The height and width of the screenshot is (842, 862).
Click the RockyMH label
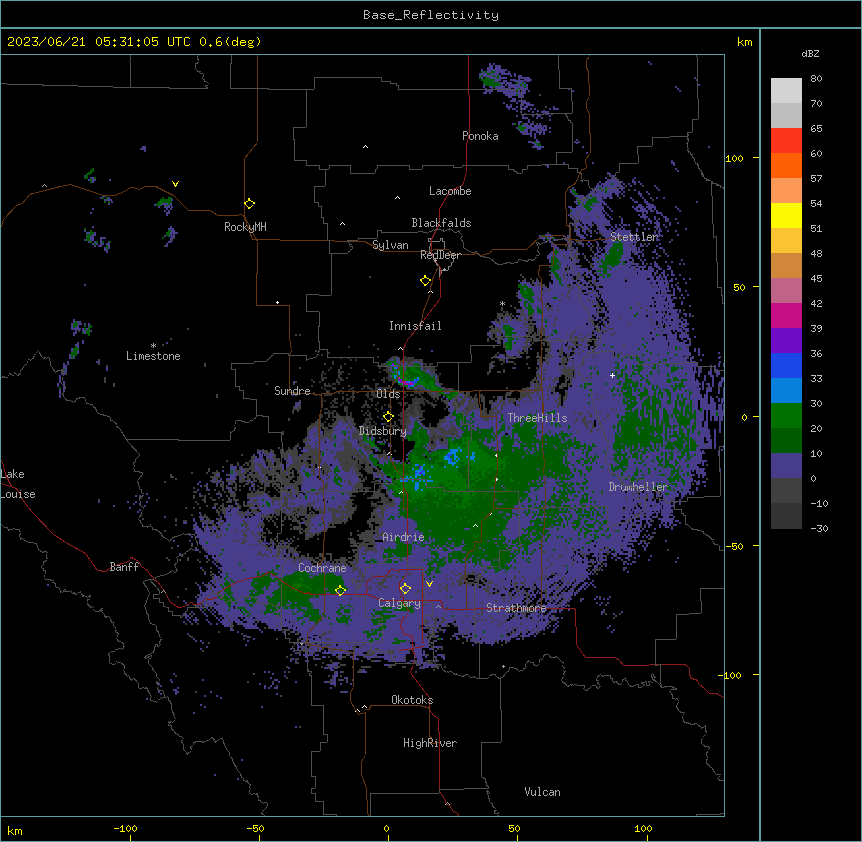[x=245, y=227]
